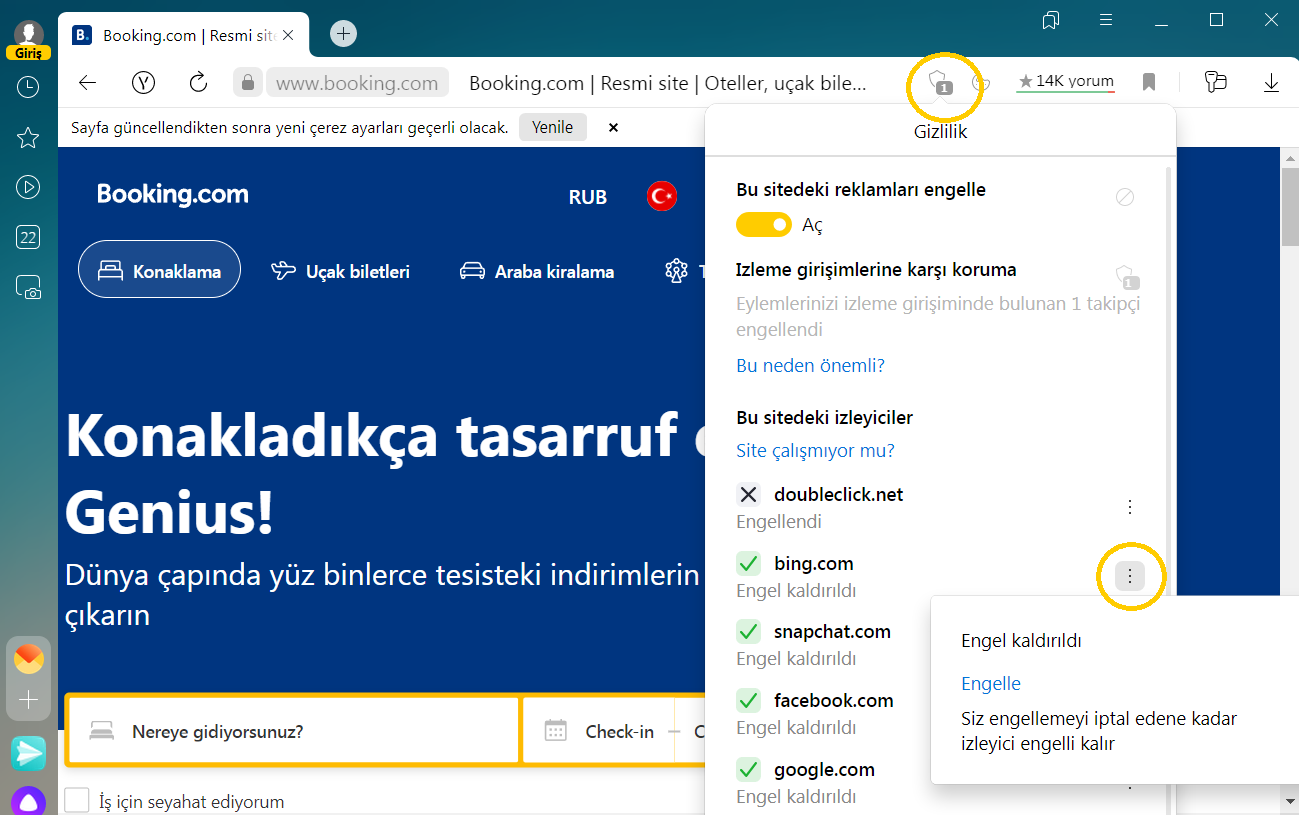Open the downloads arrow icon

pyautogui.click(x=1271, y=82)
